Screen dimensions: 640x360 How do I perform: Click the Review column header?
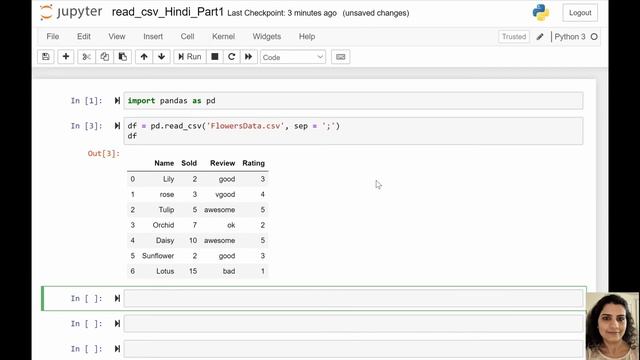222,163
